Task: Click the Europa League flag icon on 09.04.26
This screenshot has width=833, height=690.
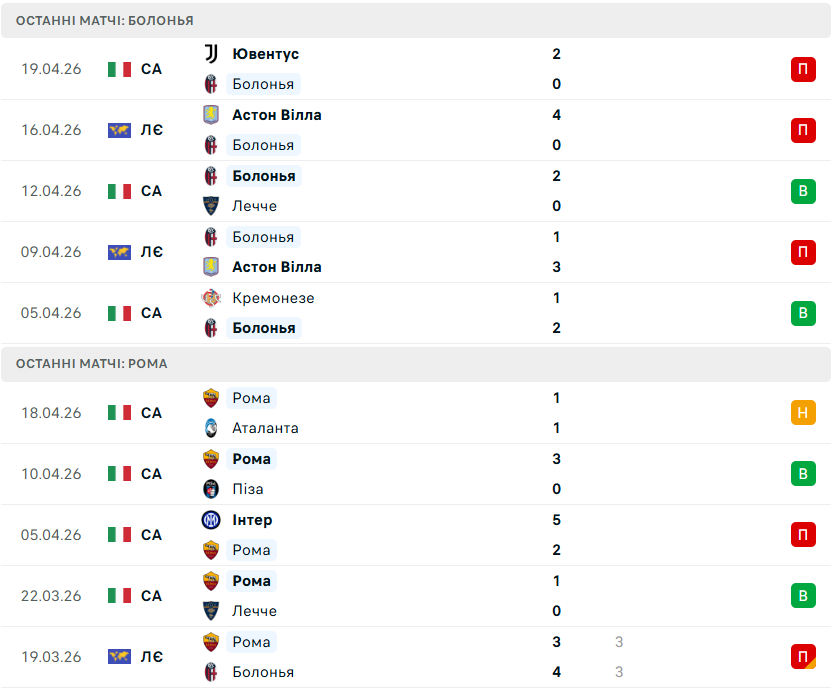Action: coord(119,252)
